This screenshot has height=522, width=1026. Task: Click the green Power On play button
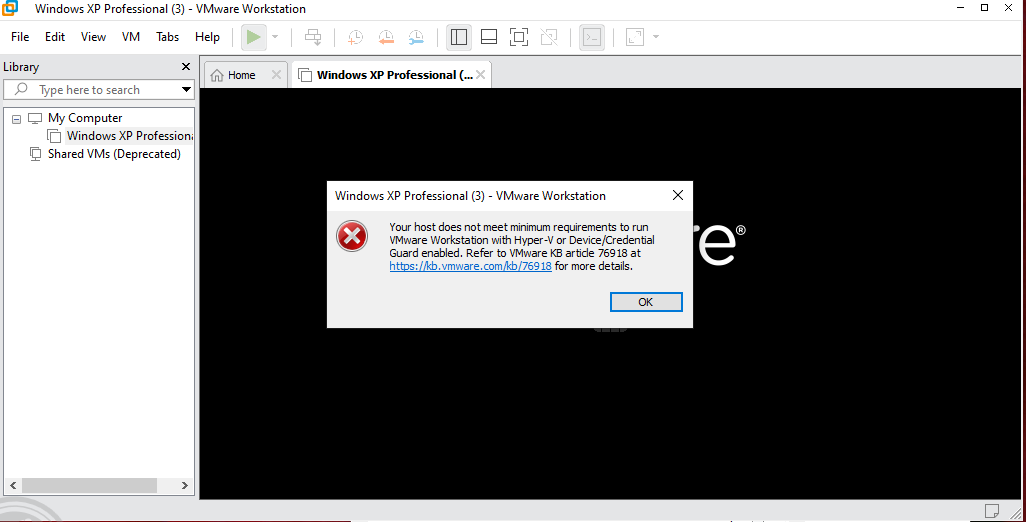tap(253, 37)
